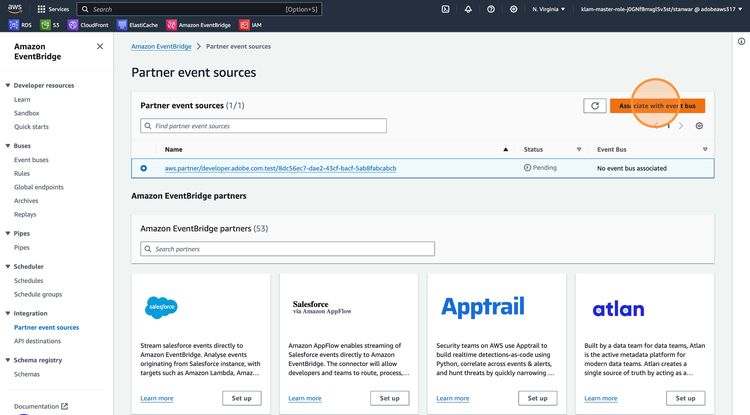The width and height of the screenshot is (750, 415).
Task: Close the Amazon EventBridge side navigation
Action: pyautogui.click(x=100, y=46)
